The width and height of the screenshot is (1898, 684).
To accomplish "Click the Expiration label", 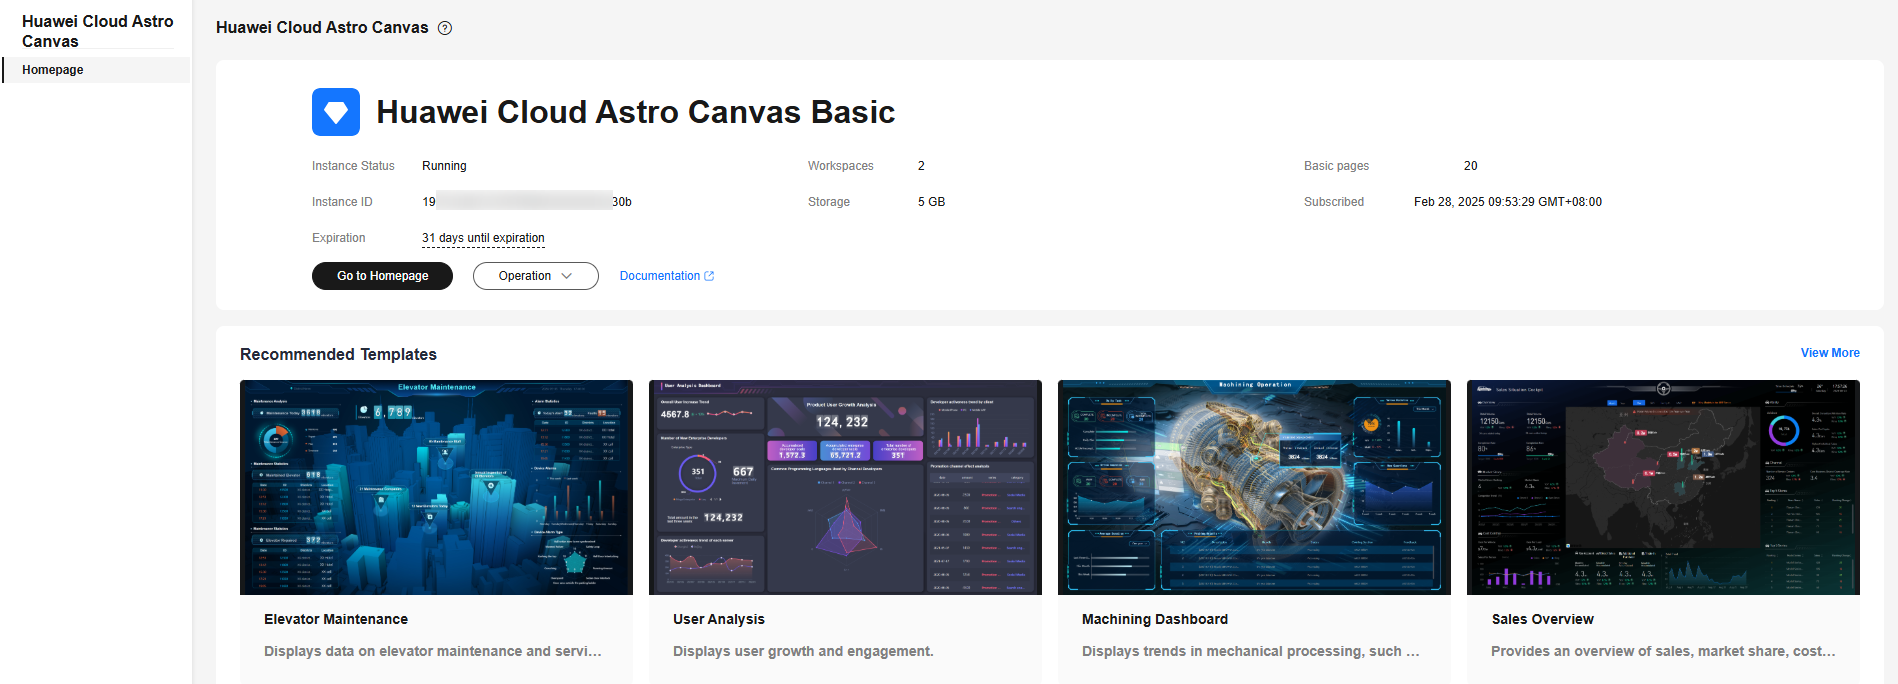I will [339, 238].
